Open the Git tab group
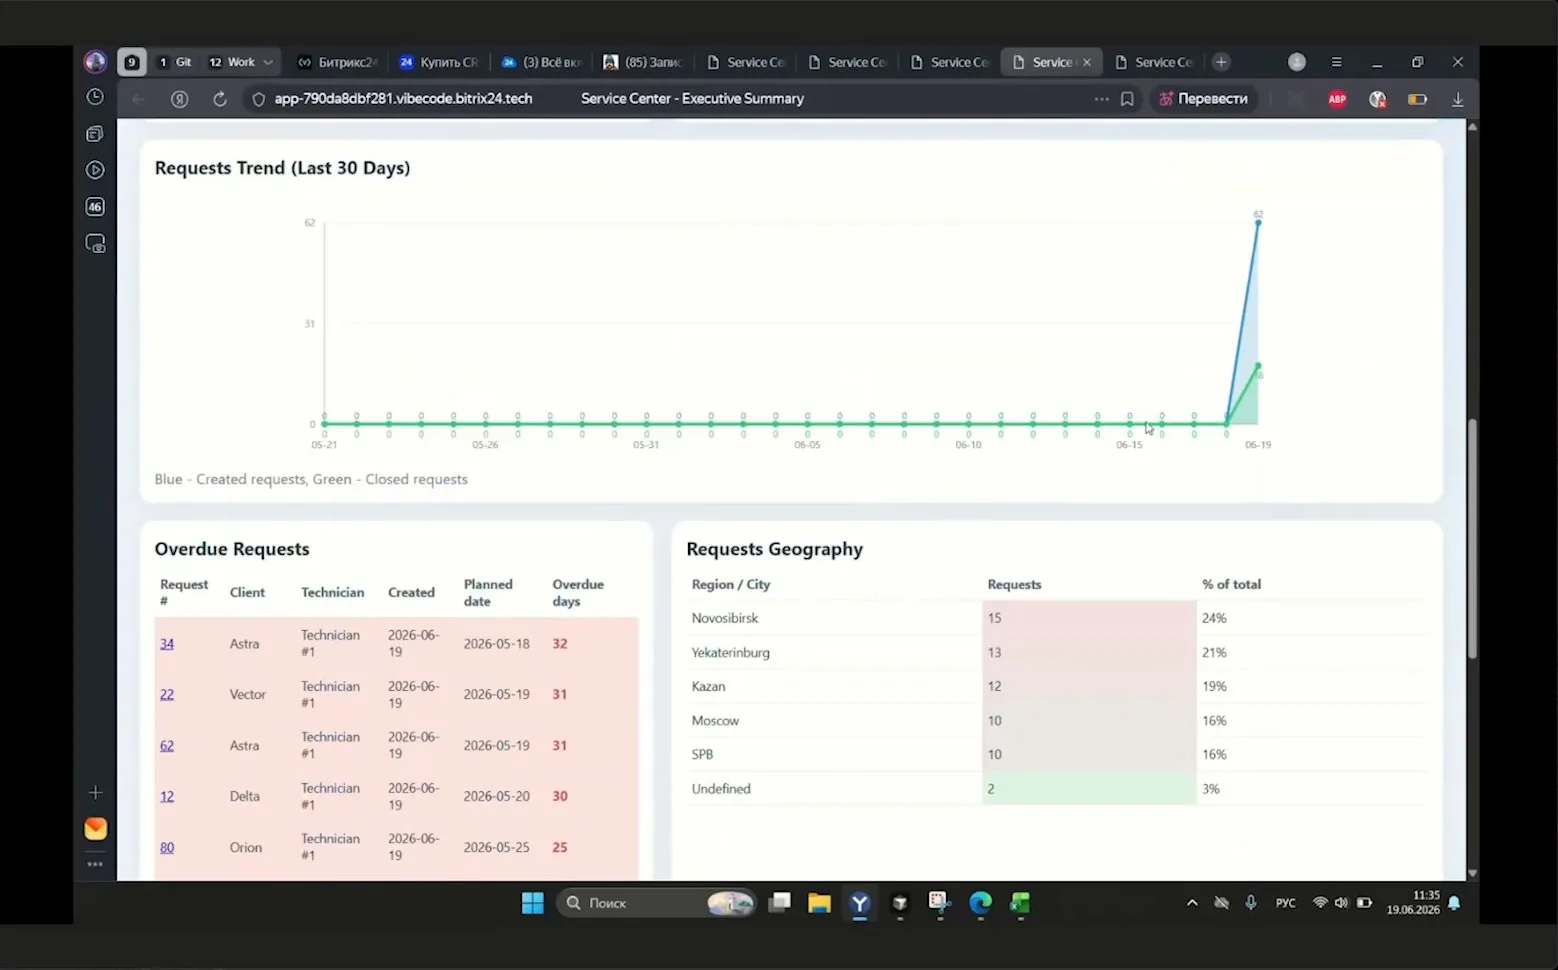Viewport: 1558px width, 970px height. point(176,62)
